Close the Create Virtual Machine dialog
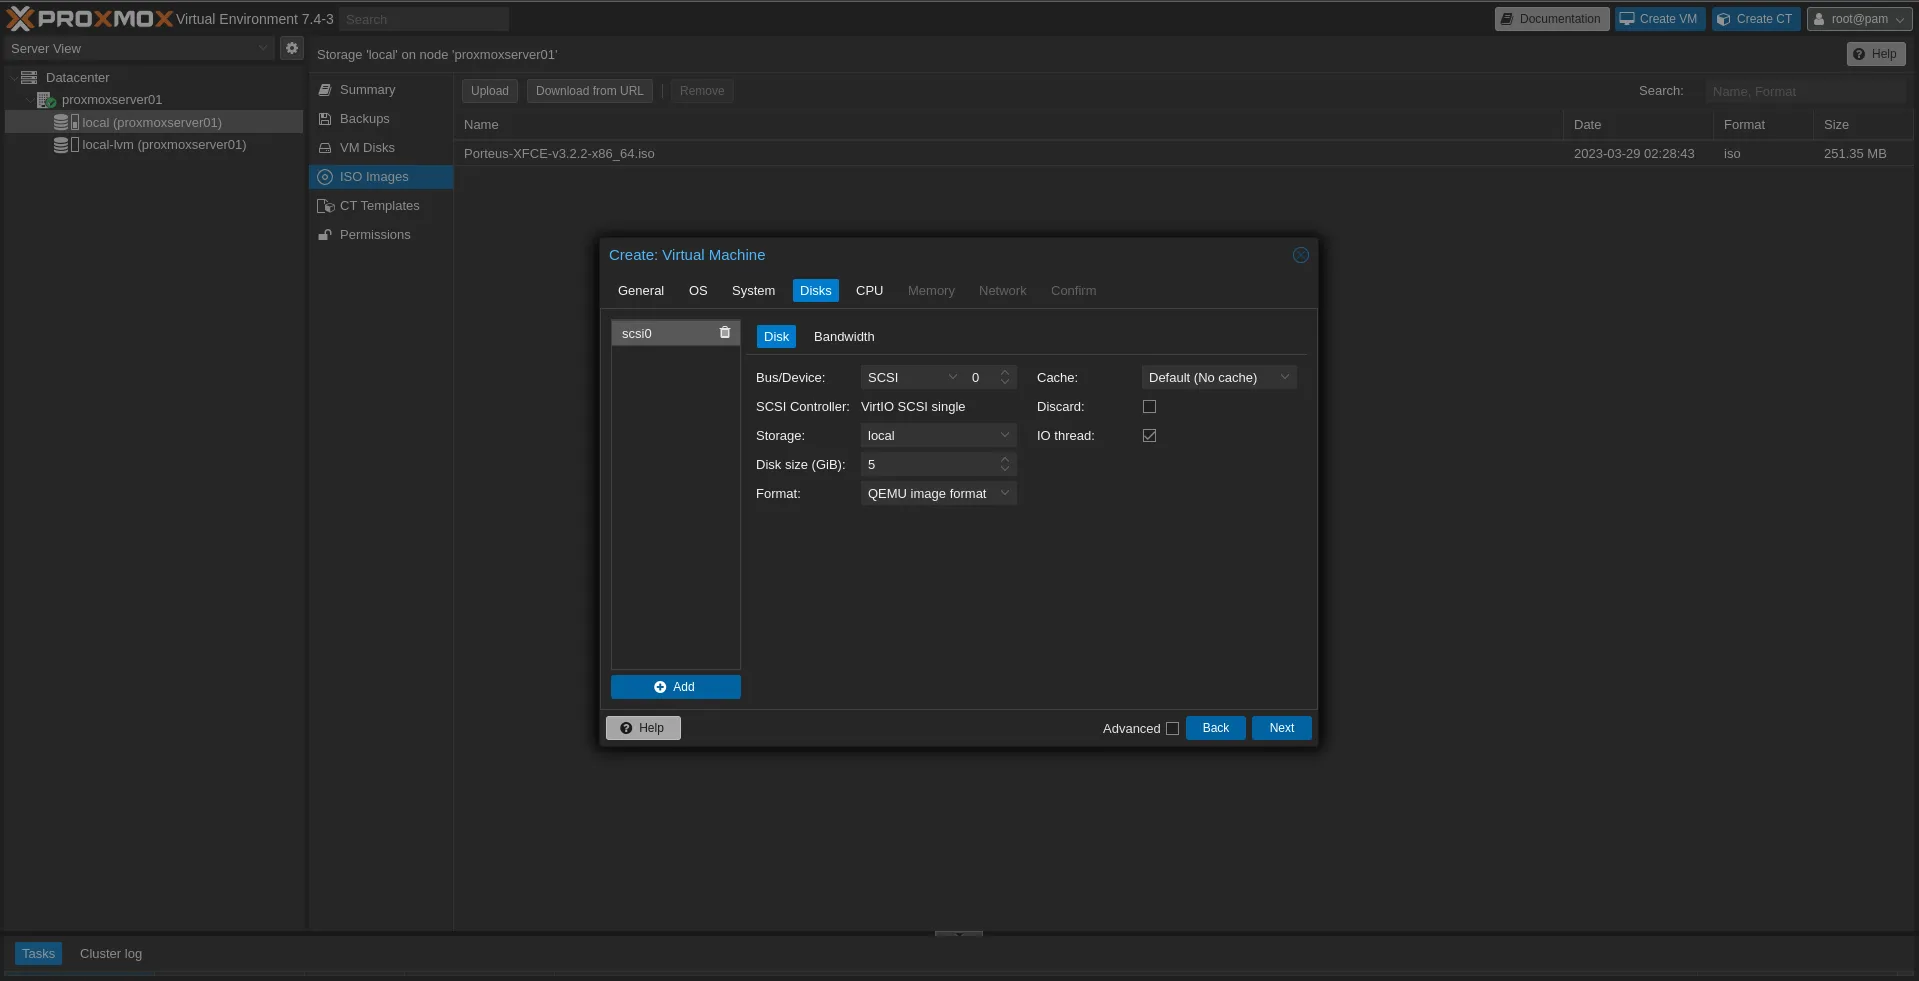The width and height of the screenshot is (1919, 981). click(x=1300, y=255)
